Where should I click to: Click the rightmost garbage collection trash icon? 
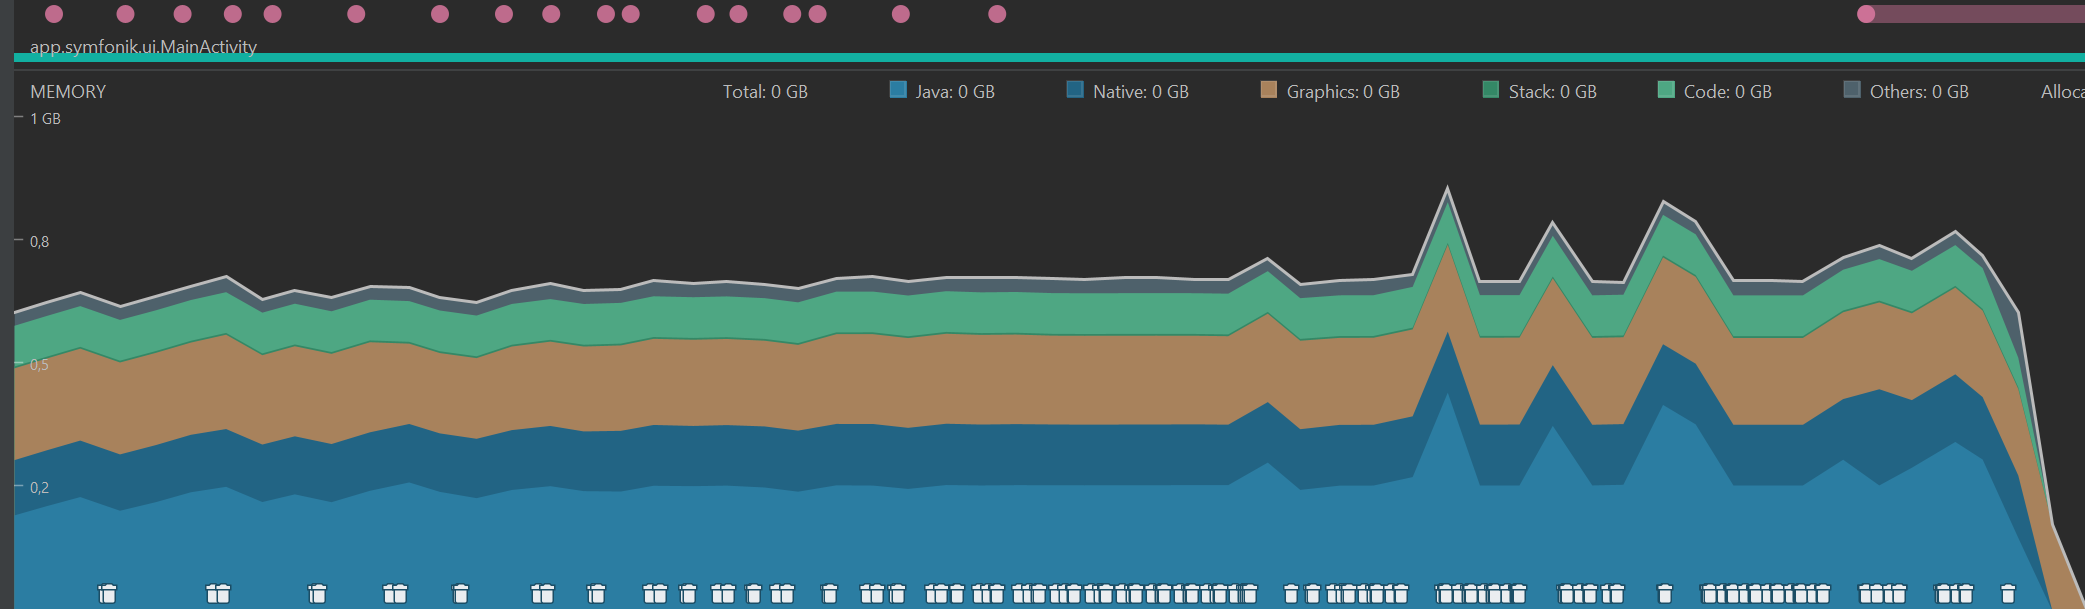[2007, 594]
